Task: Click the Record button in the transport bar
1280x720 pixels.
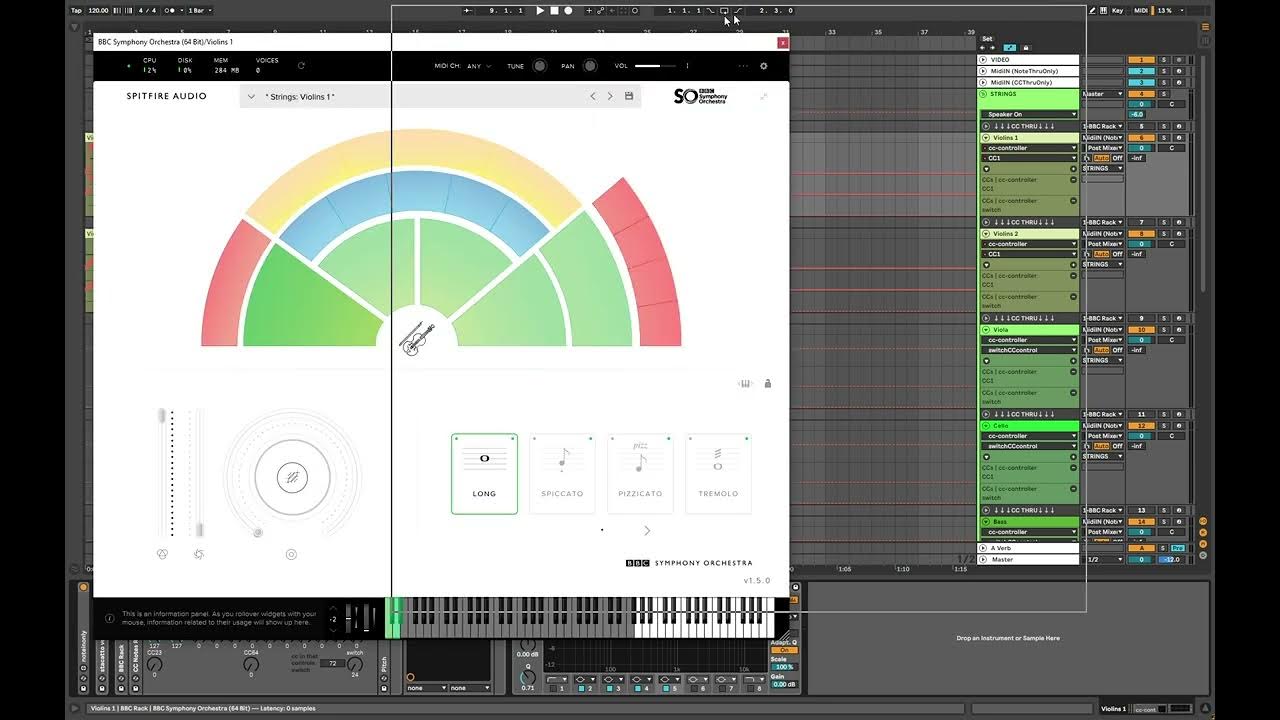Action: coord(568,10)
